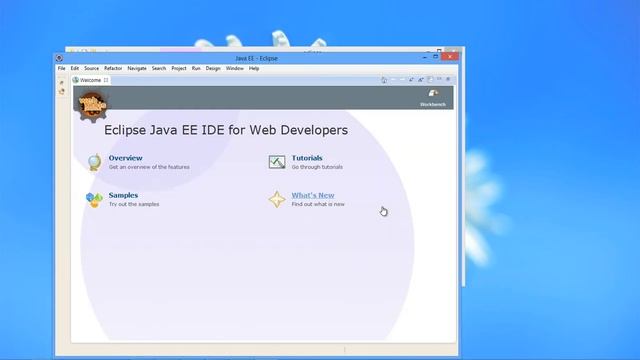Screen dimensions: 640x360
Task: Open the Search menu
Action: [159, 69]
